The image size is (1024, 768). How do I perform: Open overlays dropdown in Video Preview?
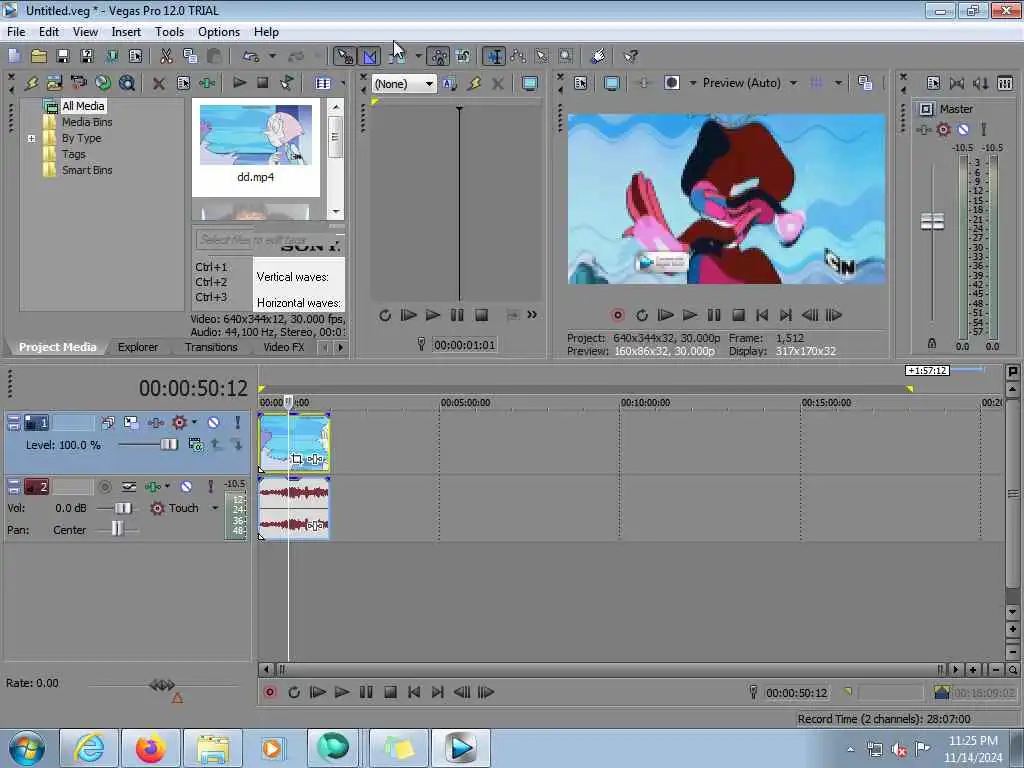[x=838, y=83]
